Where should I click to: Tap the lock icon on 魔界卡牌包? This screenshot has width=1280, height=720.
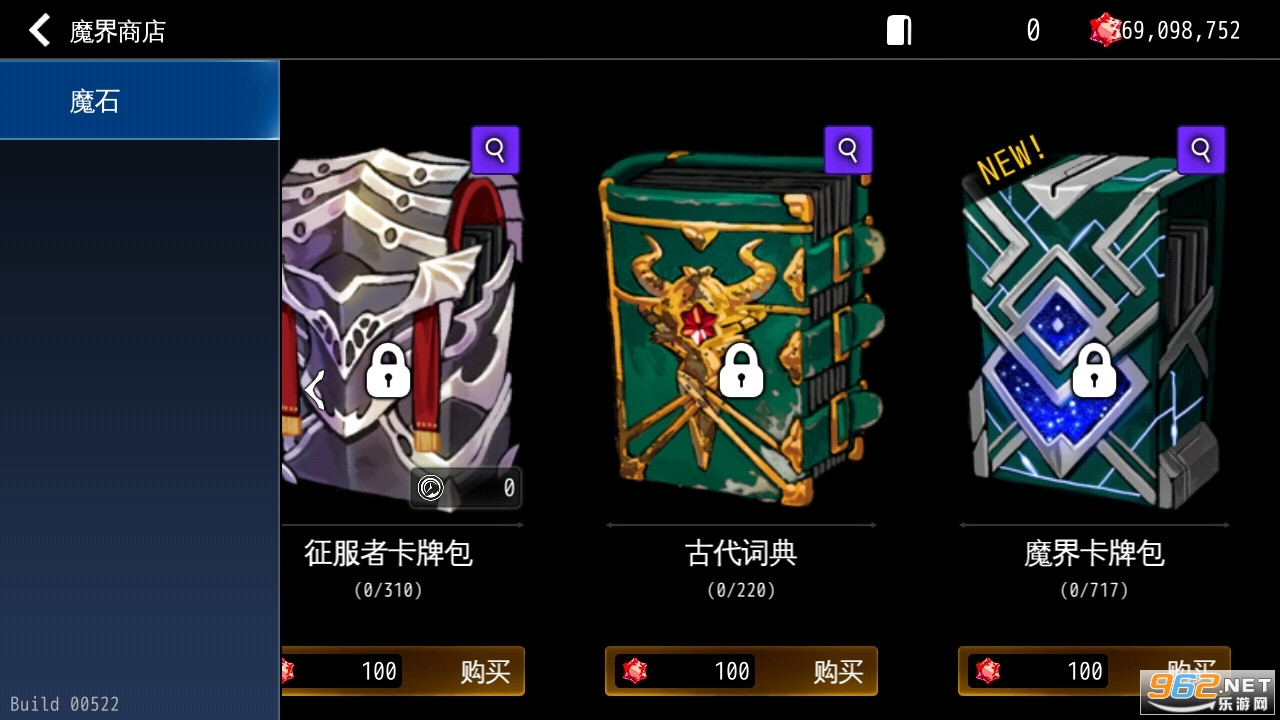pos(1094,370)
